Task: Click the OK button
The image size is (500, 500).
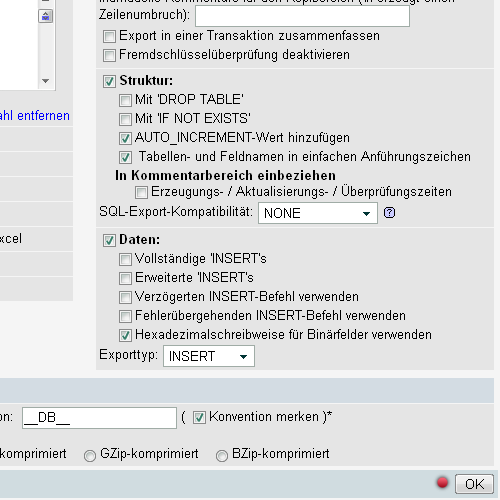Action: 474,484
